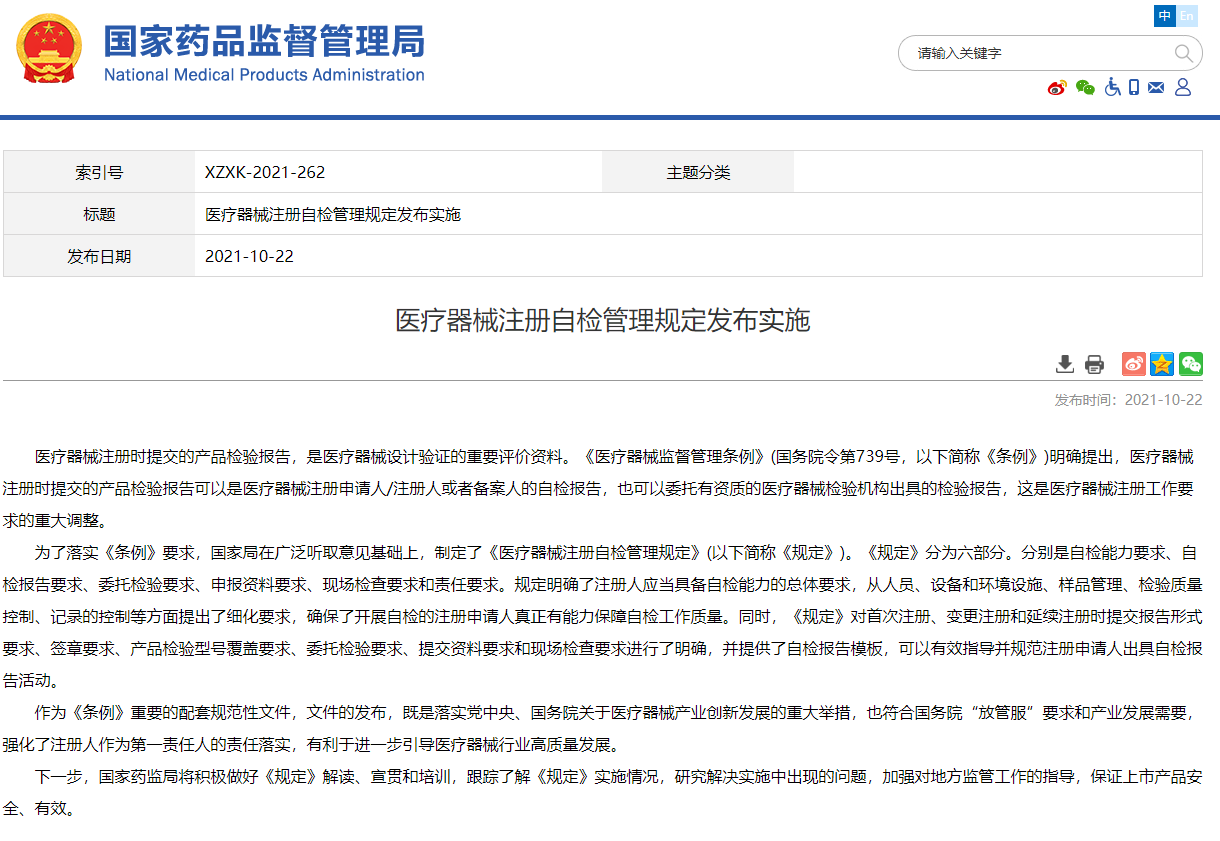
Task: Click the 国家药品监督管理局 site title
Action: pyautogui.click(x=265, y=42)
